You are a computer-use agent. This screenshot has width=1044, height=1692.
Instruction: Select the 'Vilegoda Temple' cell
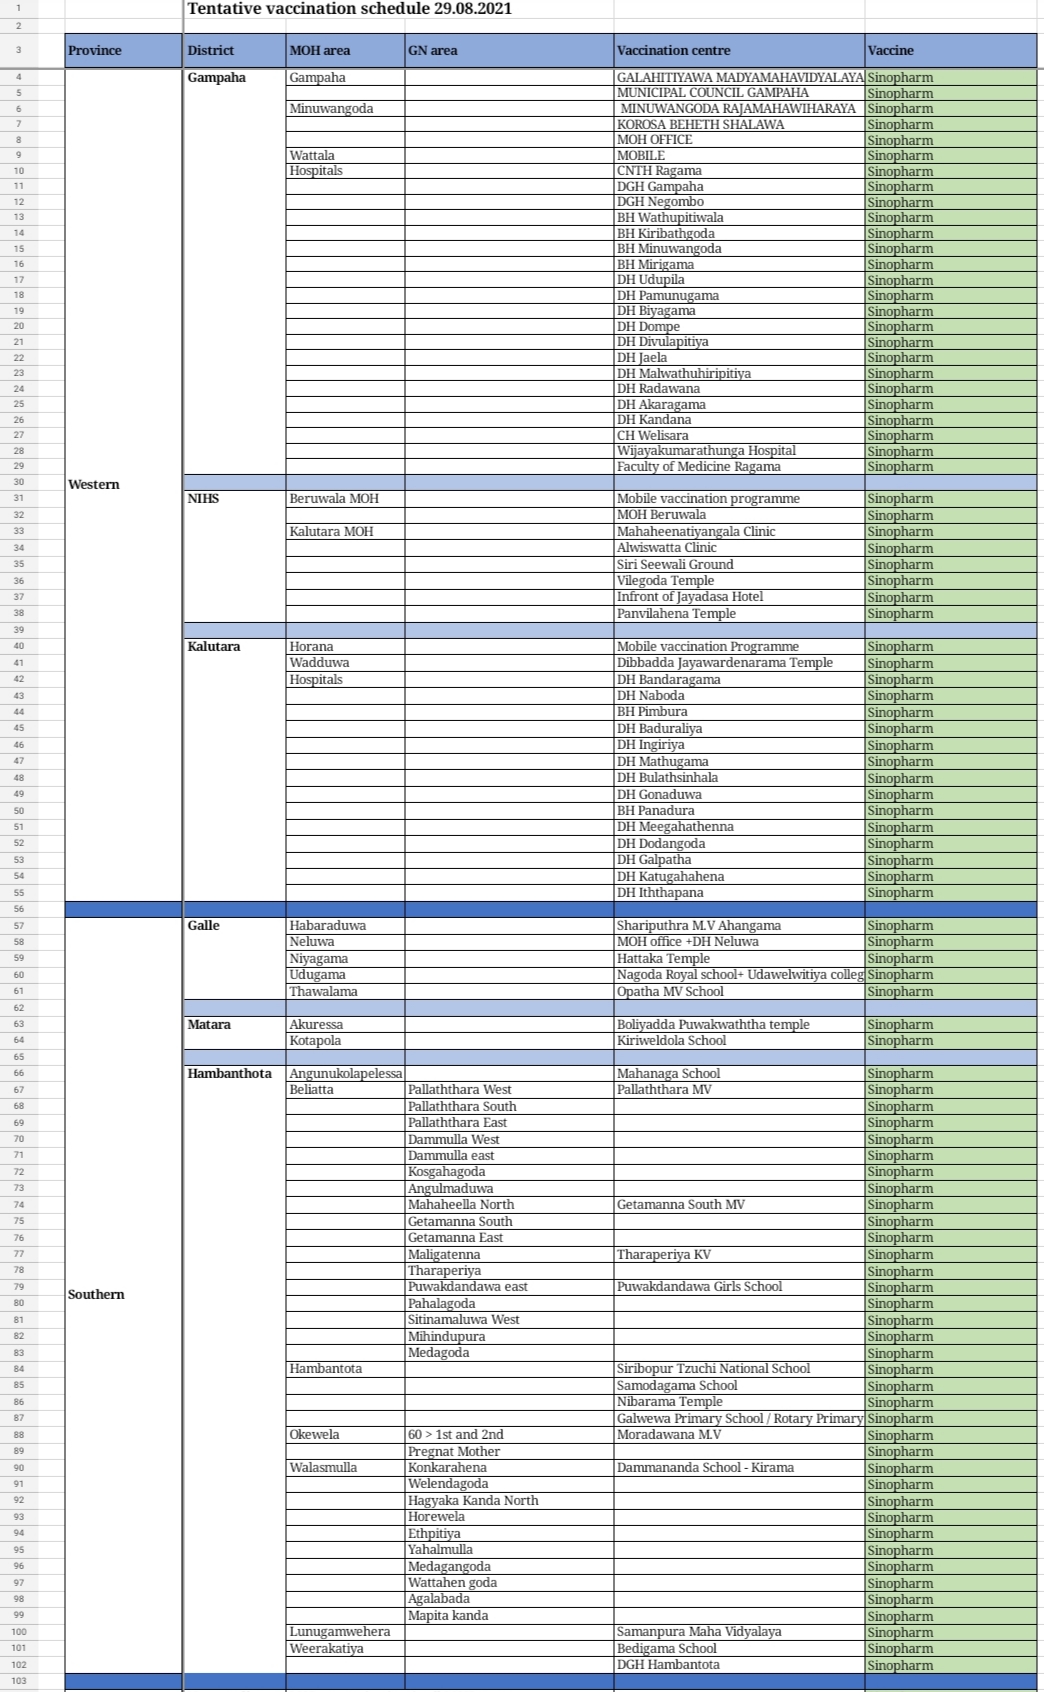tap(740, 581)
